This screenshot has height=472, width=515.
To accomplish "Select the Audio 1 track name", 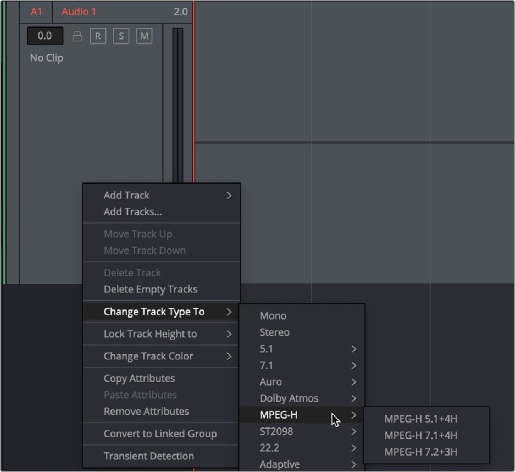I will 79,12.
